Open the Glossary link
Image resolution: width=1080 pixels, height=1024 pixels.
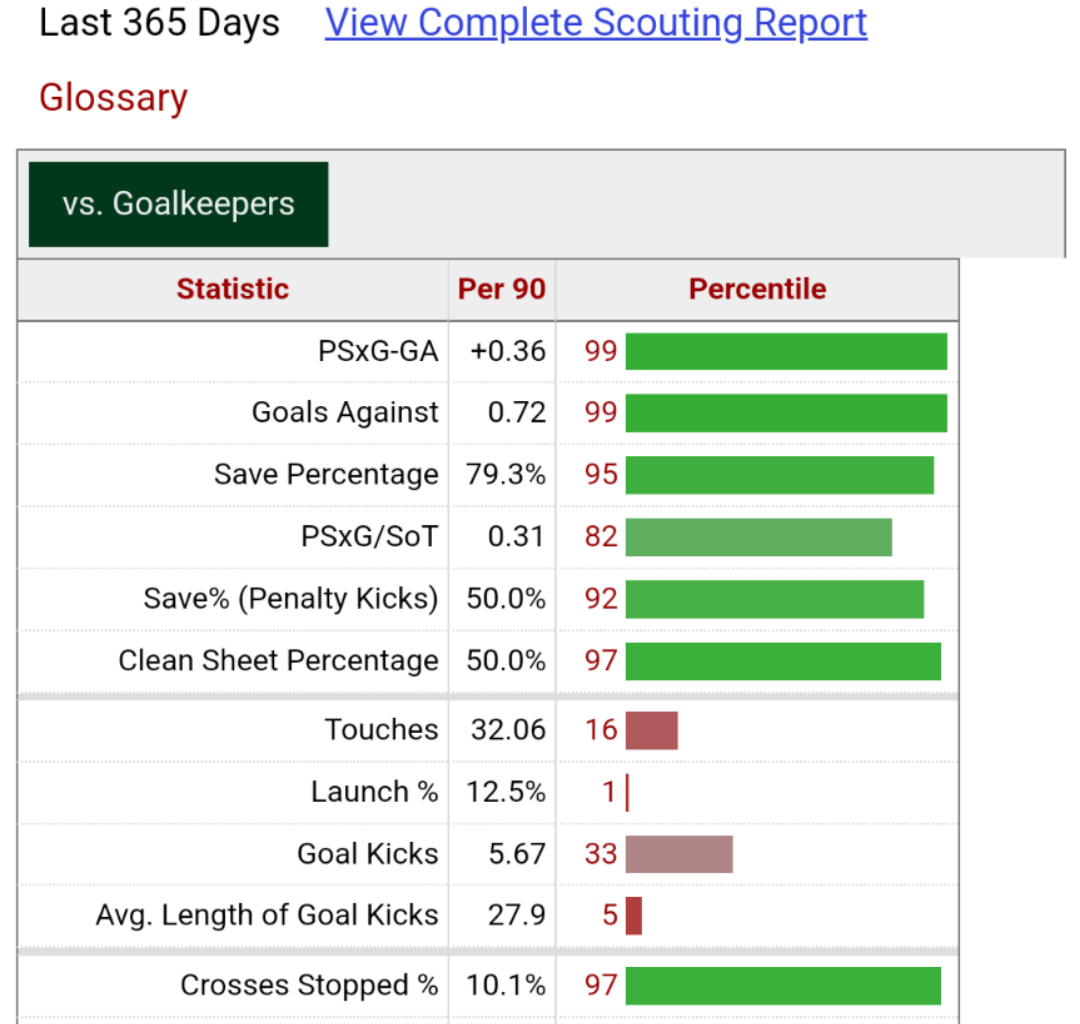click(113, 98)
